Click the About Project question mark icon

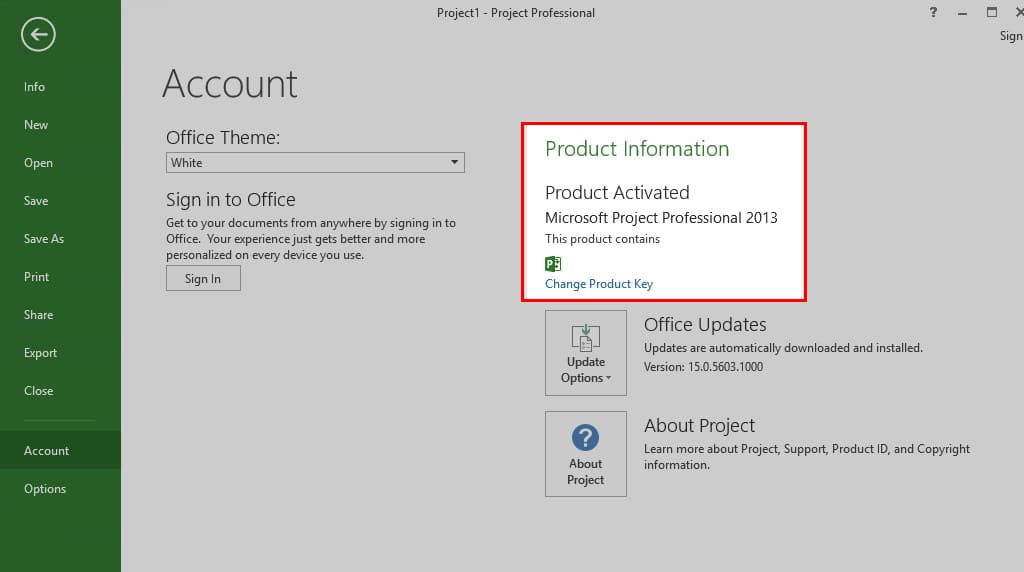585,437
